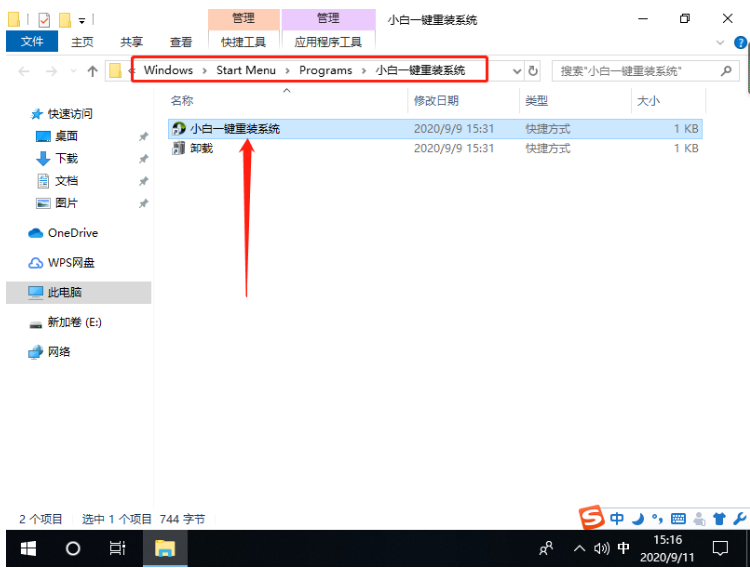The width and height of the screenshot is (750, 568).
Task: Unpin 图片 using its pin icon
Action: pyautogui.click(x=143, y=204)
